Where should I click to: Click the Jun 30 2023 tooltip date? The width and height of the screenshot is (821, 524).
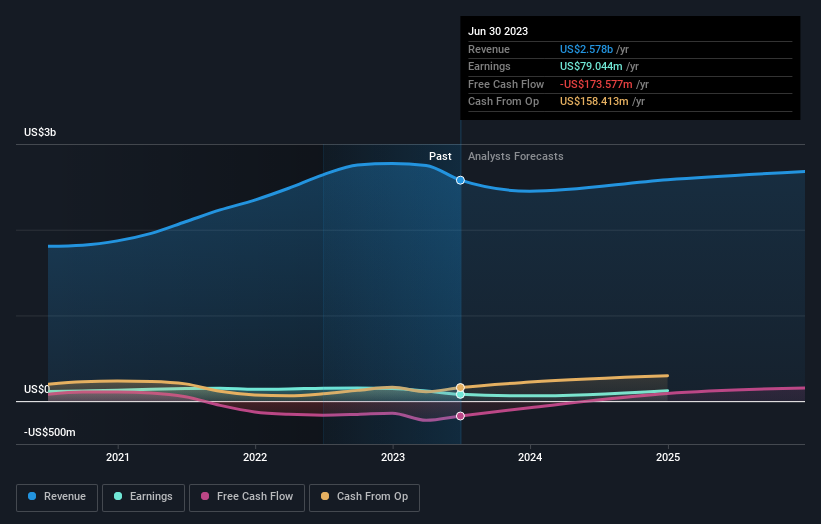(498, 31)
